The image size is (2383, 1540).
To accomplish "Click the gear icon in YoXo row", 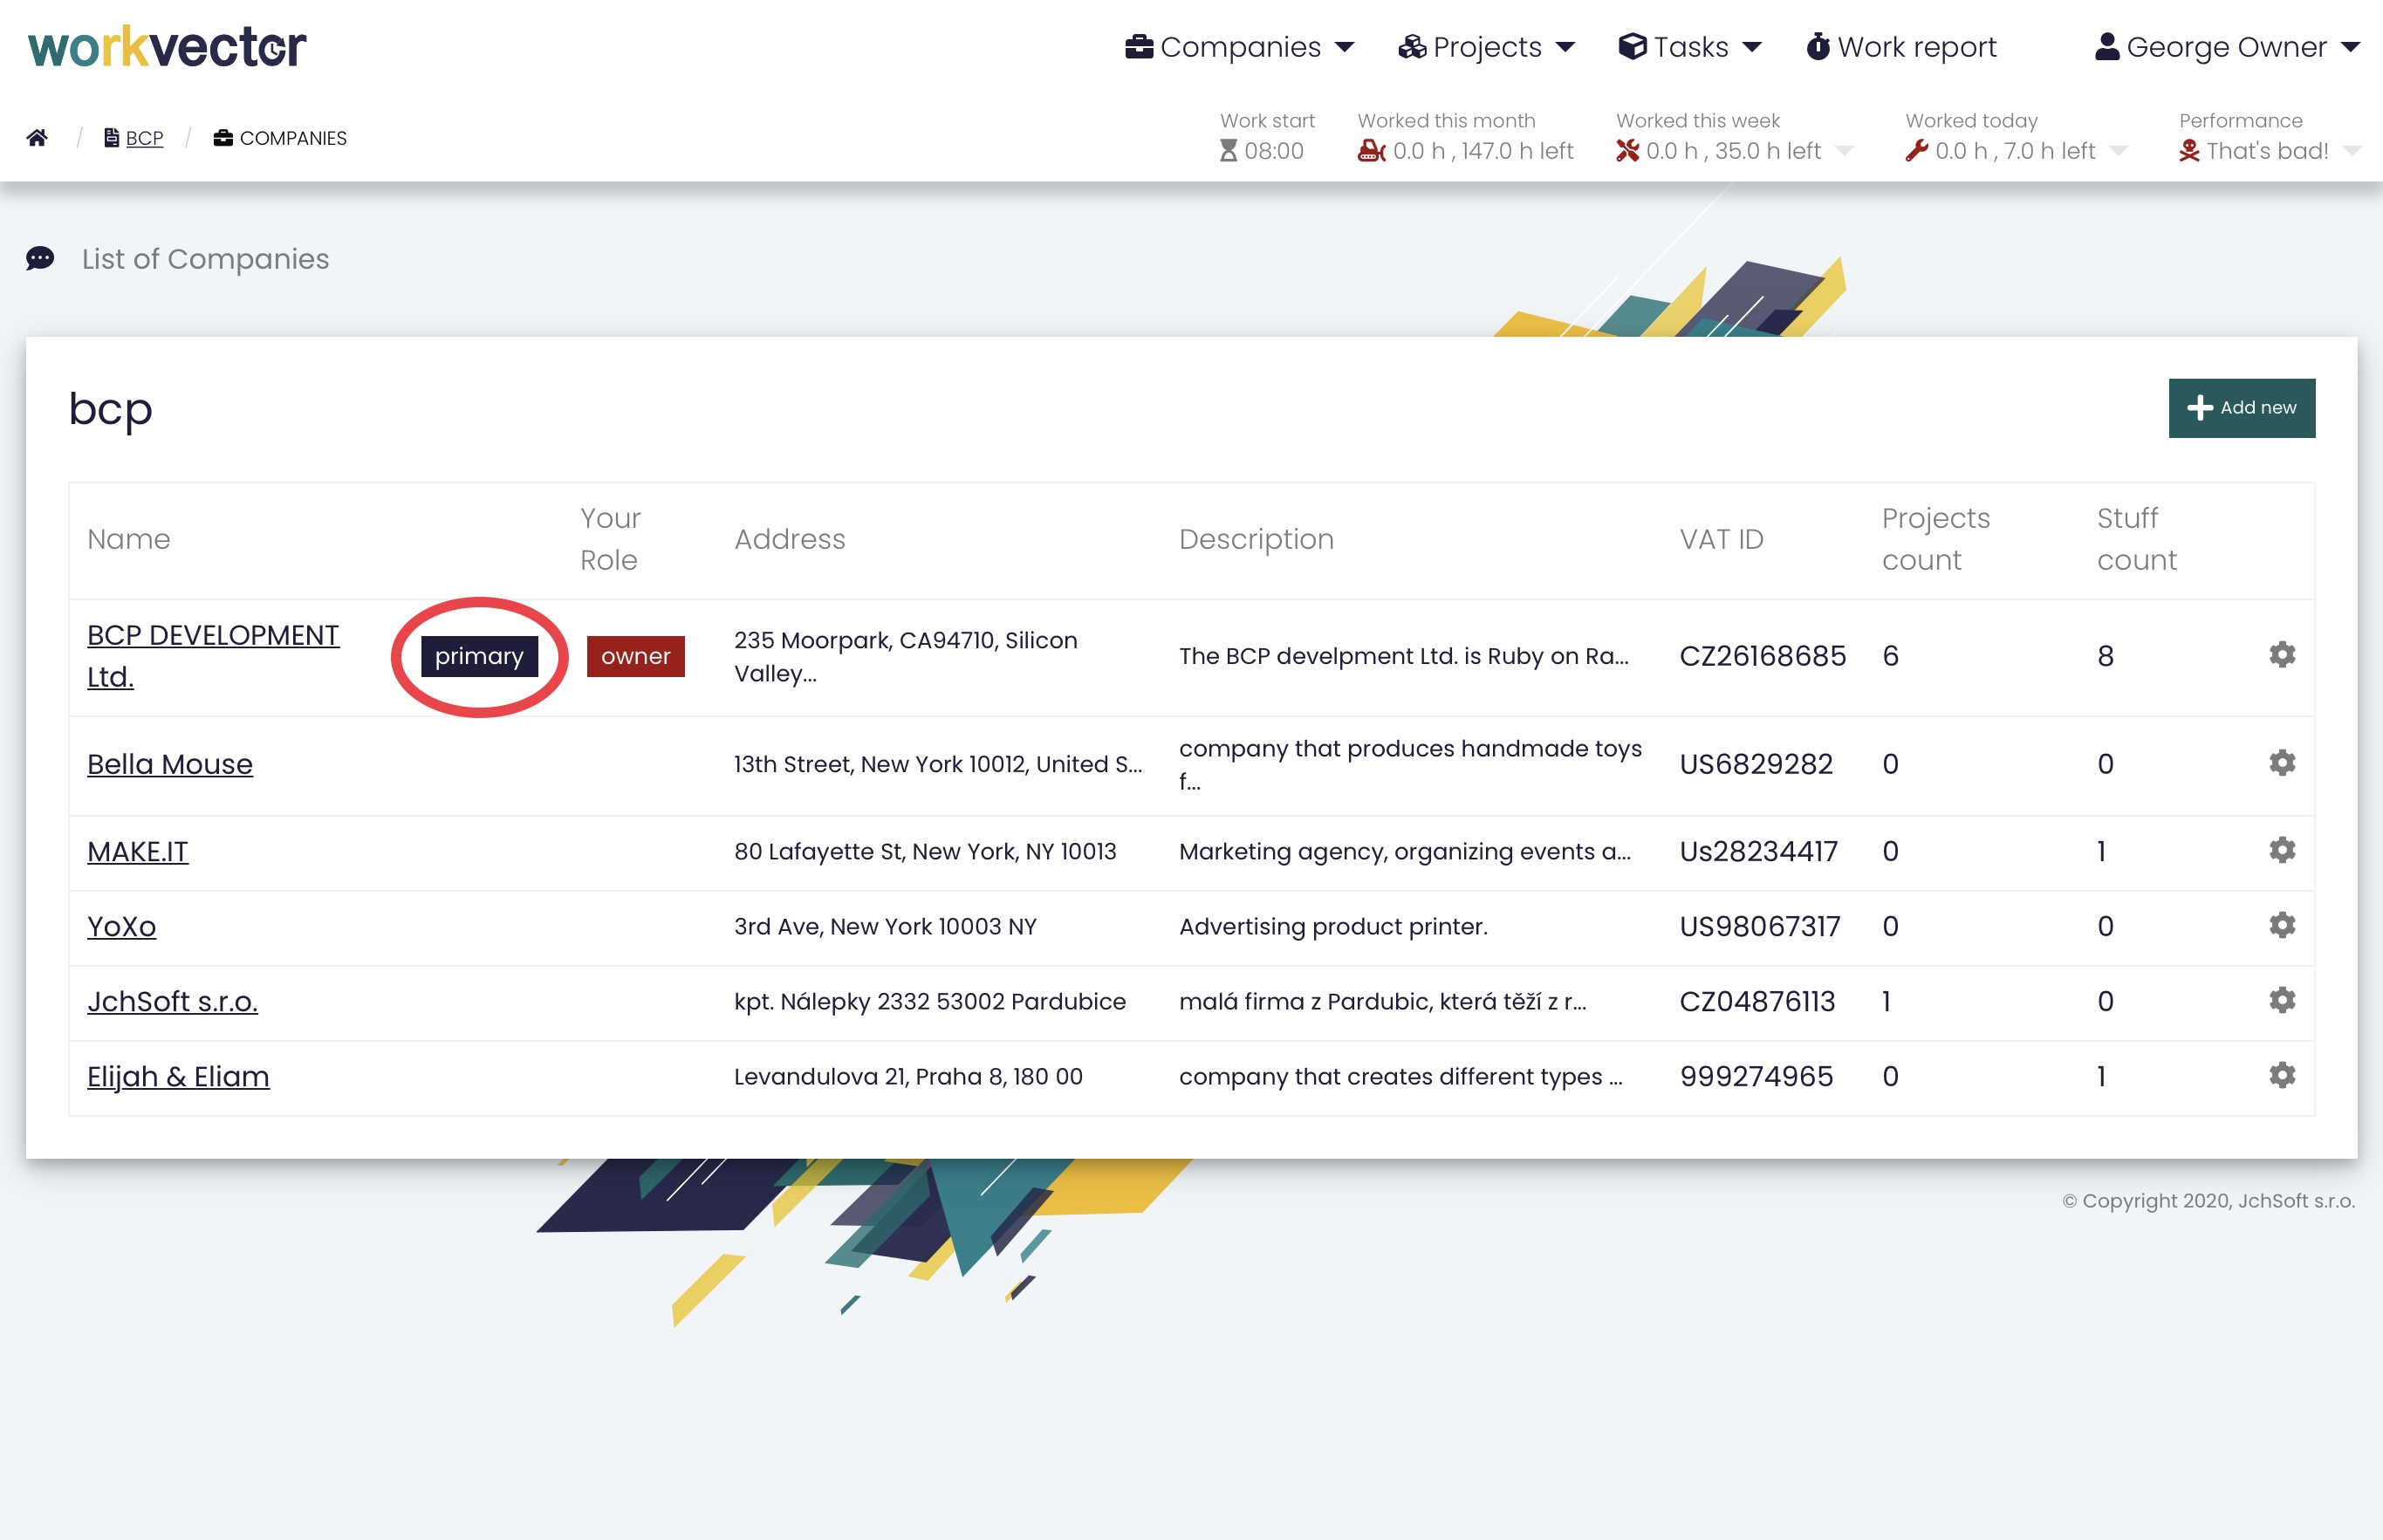I will (x=2281, y=925).
